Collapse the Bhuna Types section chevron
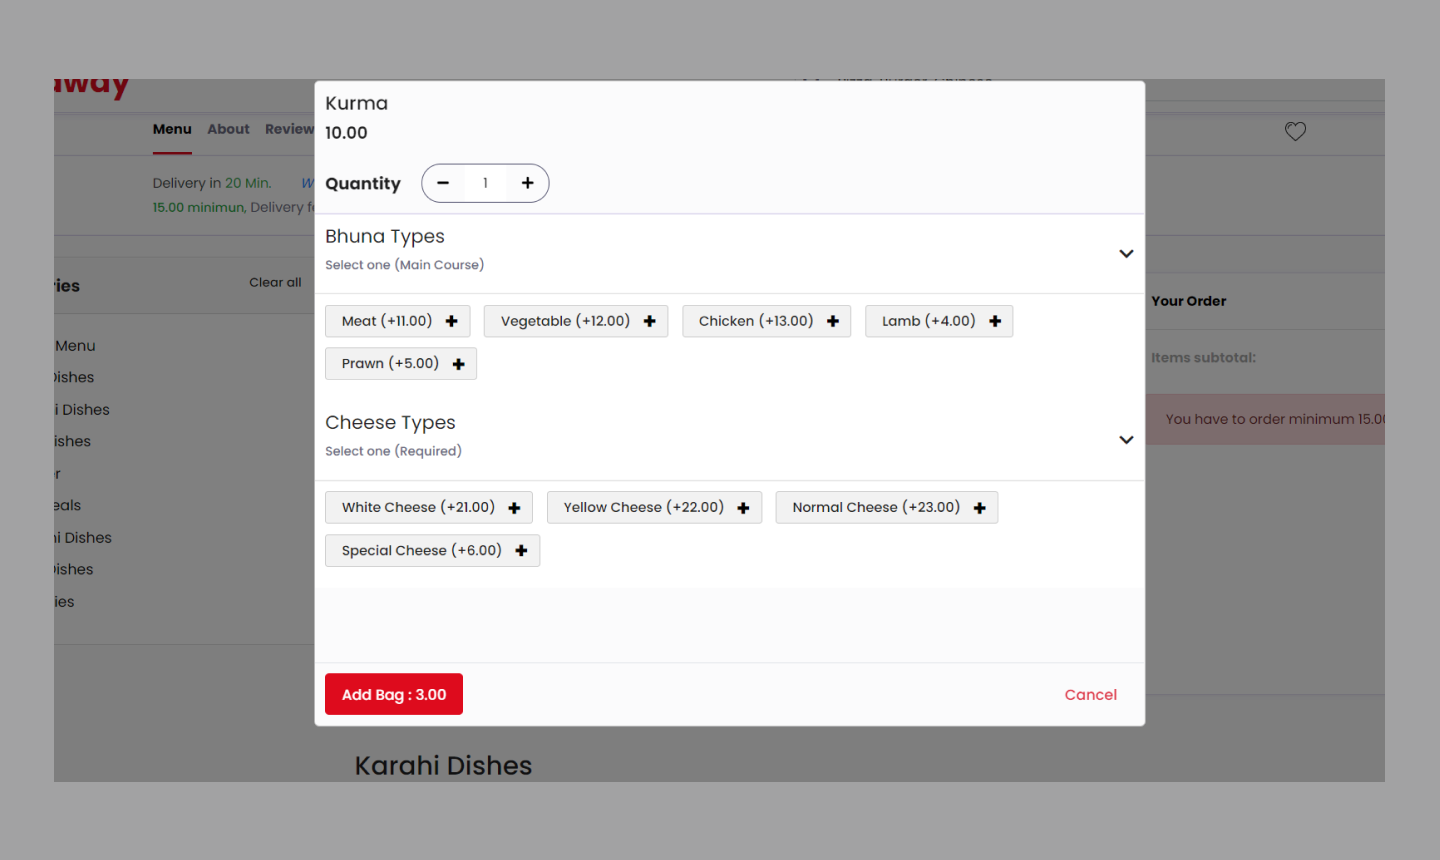This screenshot has height=860, width=1440. point(1126,254)
